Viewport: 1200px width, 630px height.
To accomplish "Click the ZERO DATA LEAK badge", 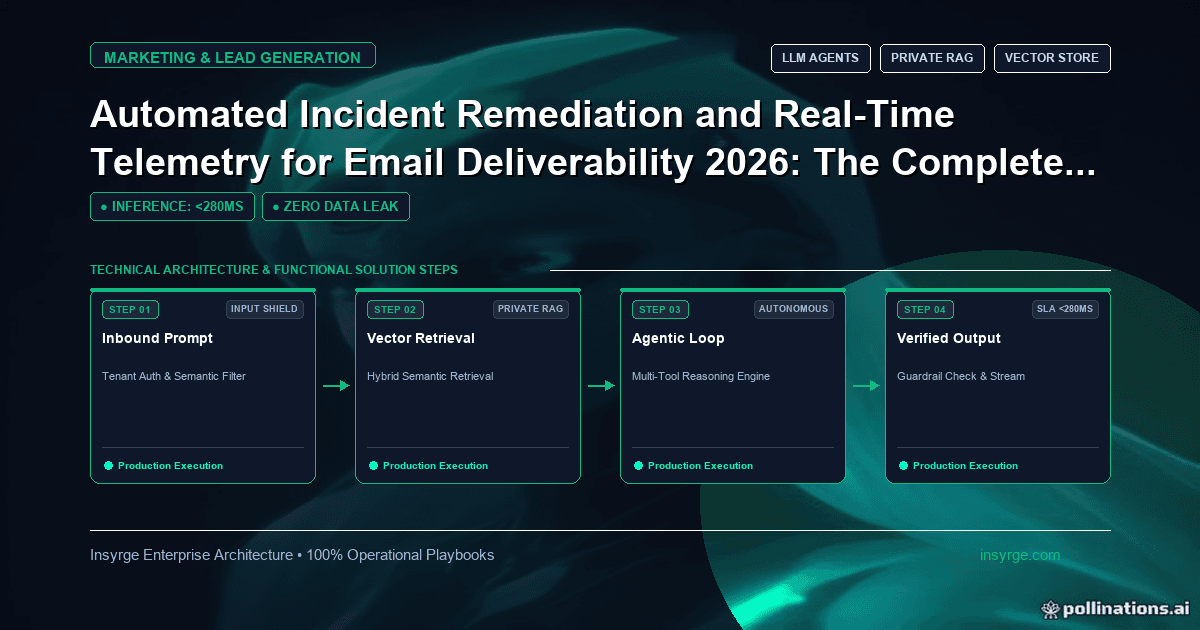I will click(335, 206).
